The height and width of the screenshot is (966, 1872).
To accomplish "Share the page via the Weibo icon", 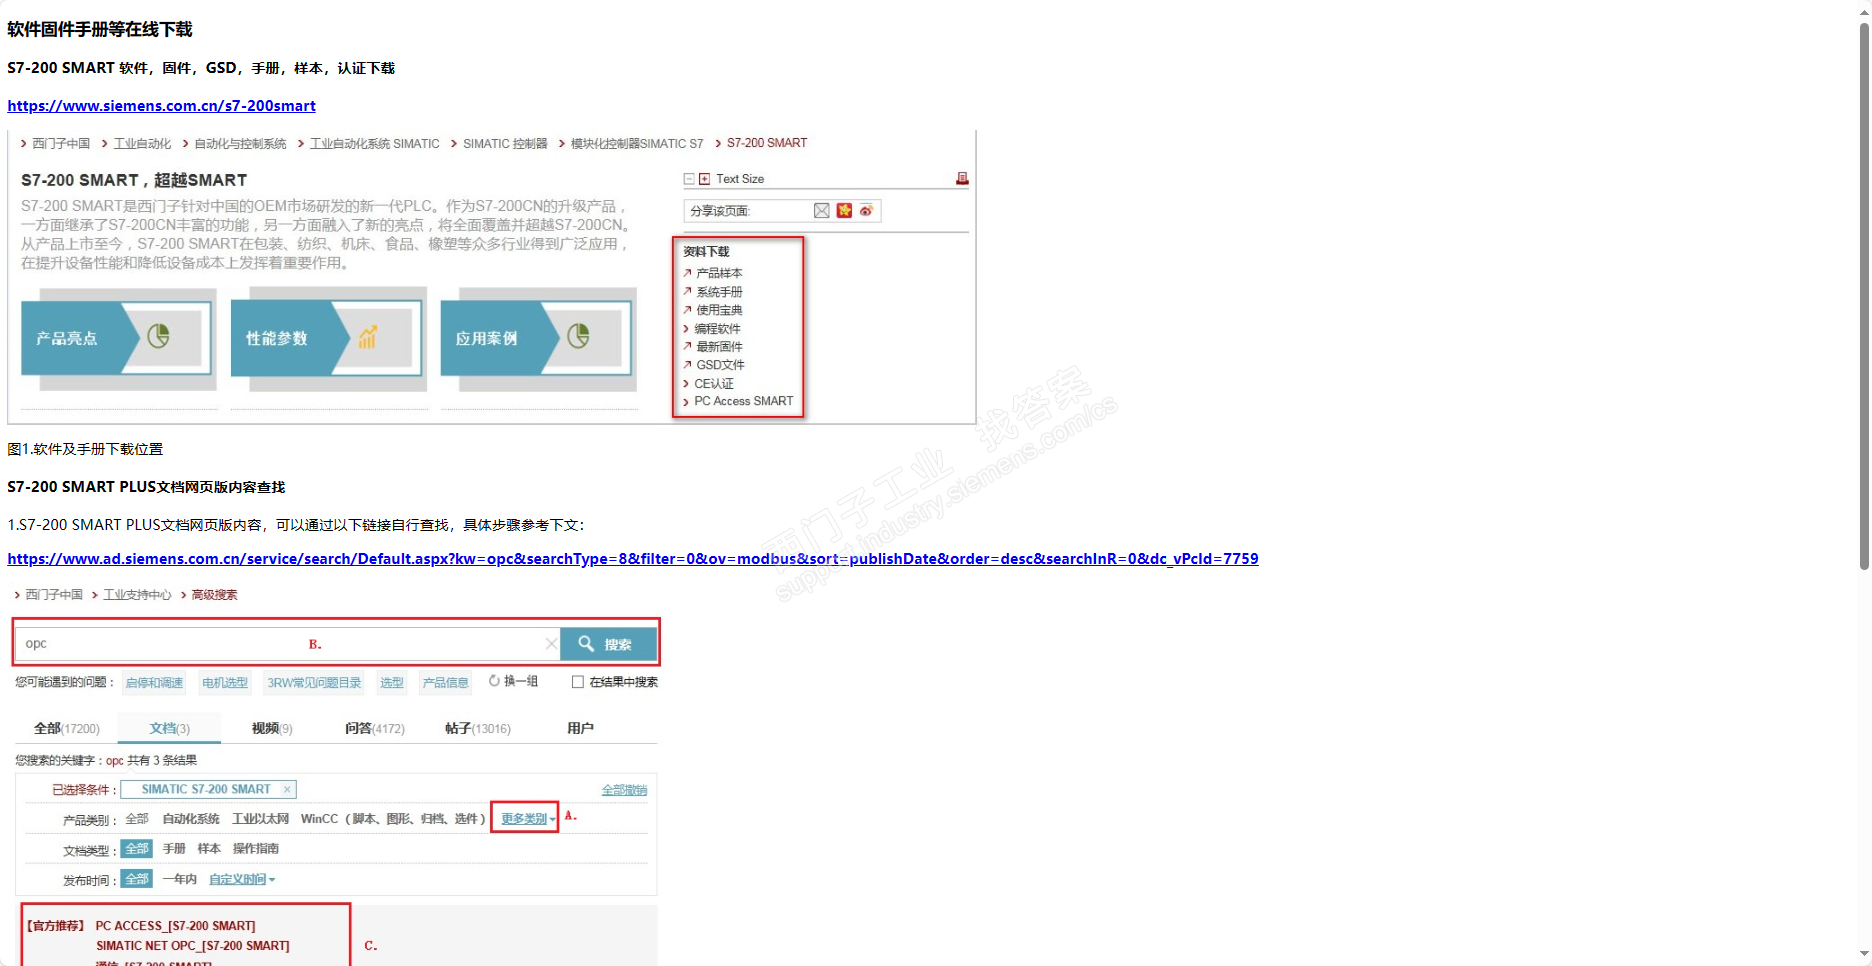I will pyautogui.click(x=866, y=210).
